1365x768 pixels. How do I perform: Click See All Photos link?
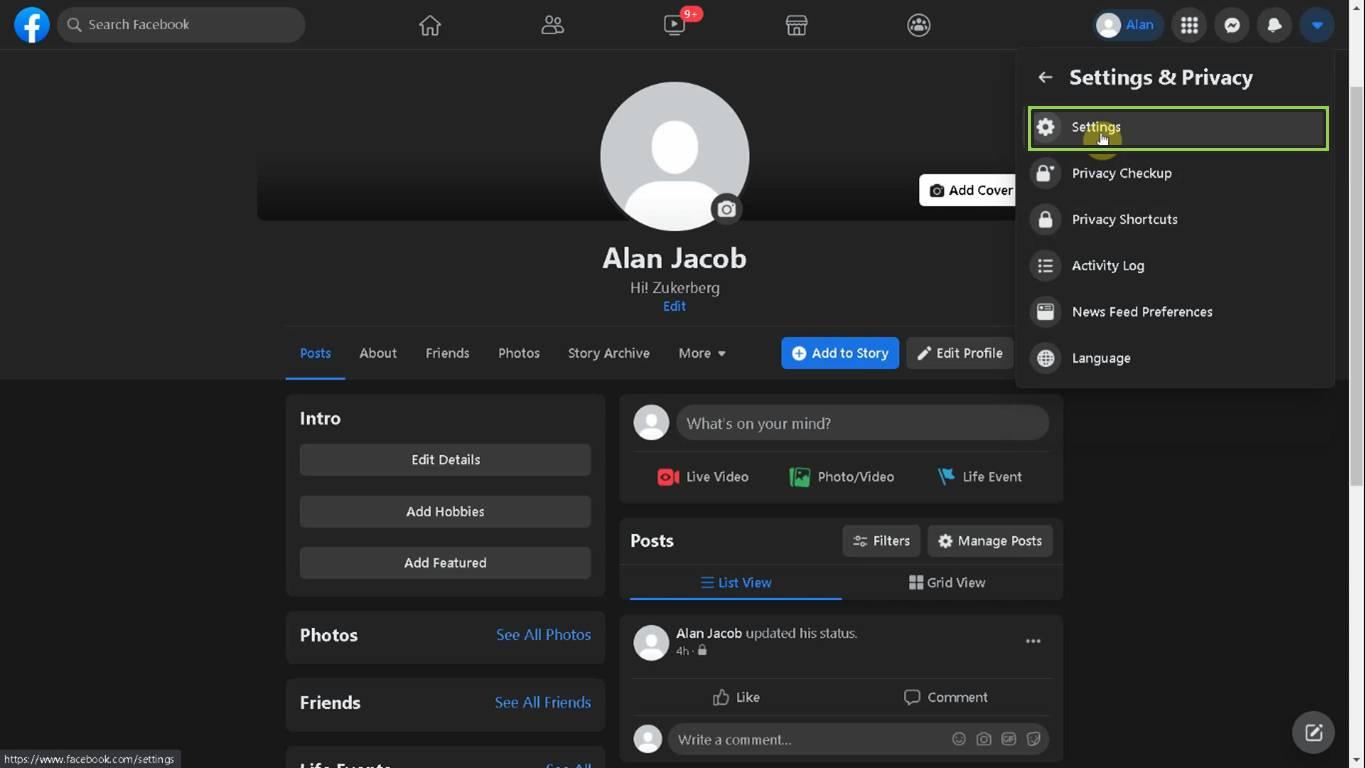click(x=543, y=635)
